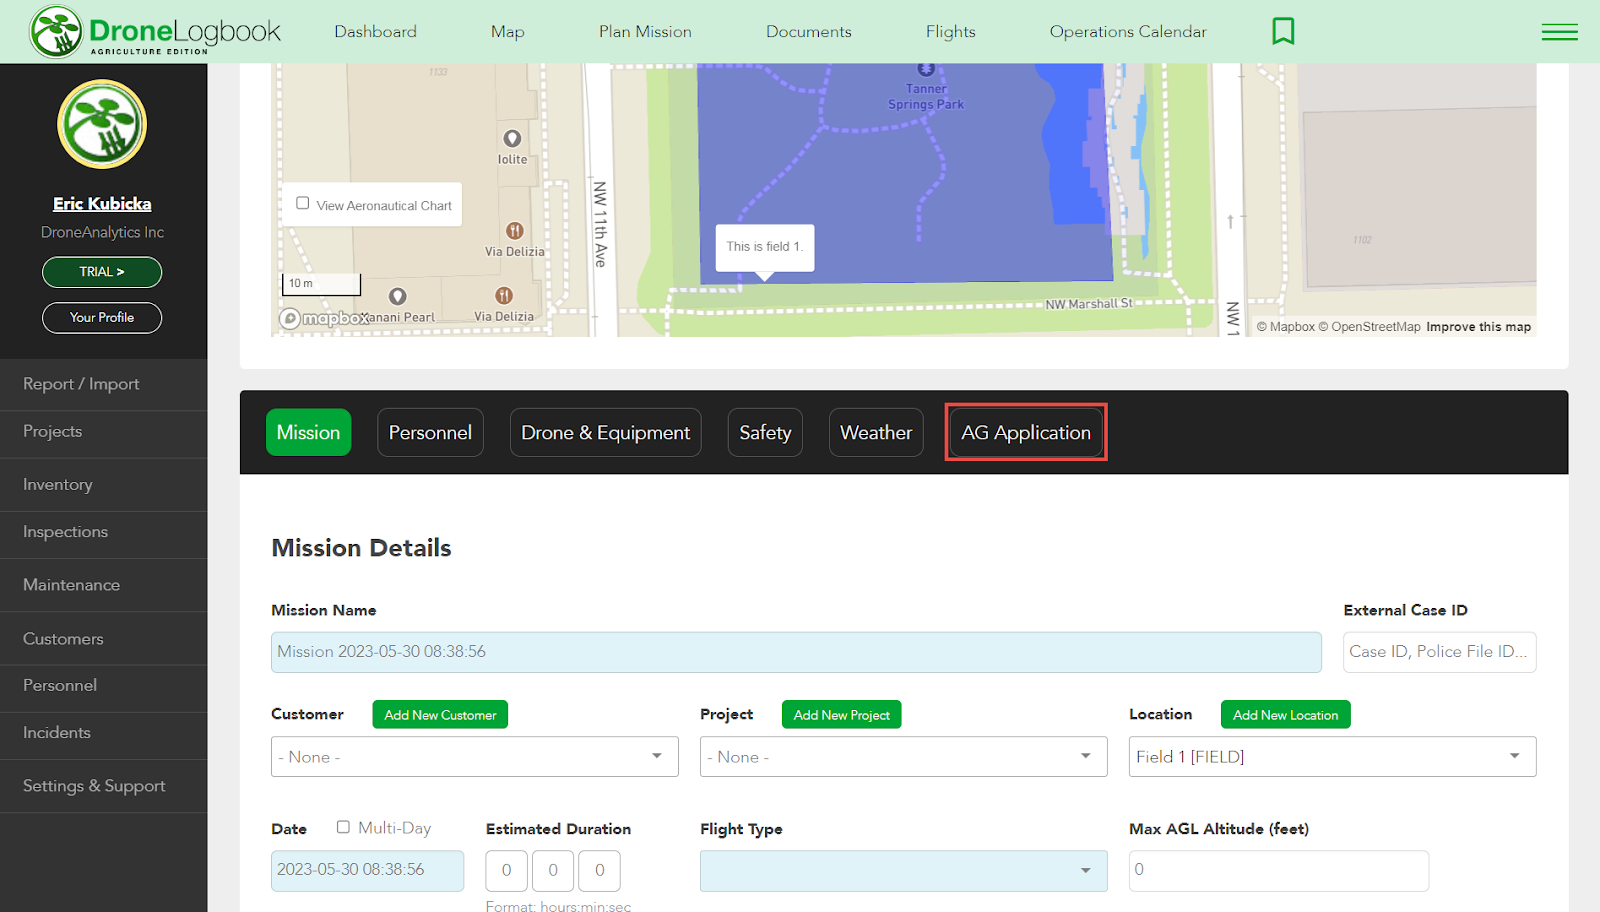
Task: Toggle View Aeronautical Chart checkbox
Action: click(303, 203)
